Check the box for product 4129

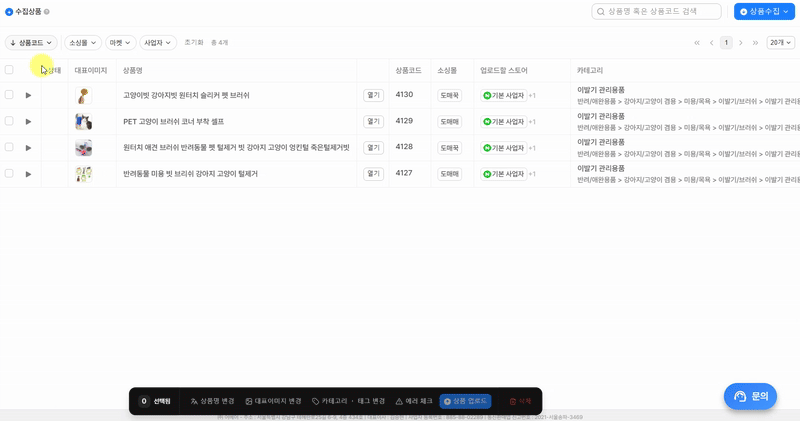click(x=9, y=121)
